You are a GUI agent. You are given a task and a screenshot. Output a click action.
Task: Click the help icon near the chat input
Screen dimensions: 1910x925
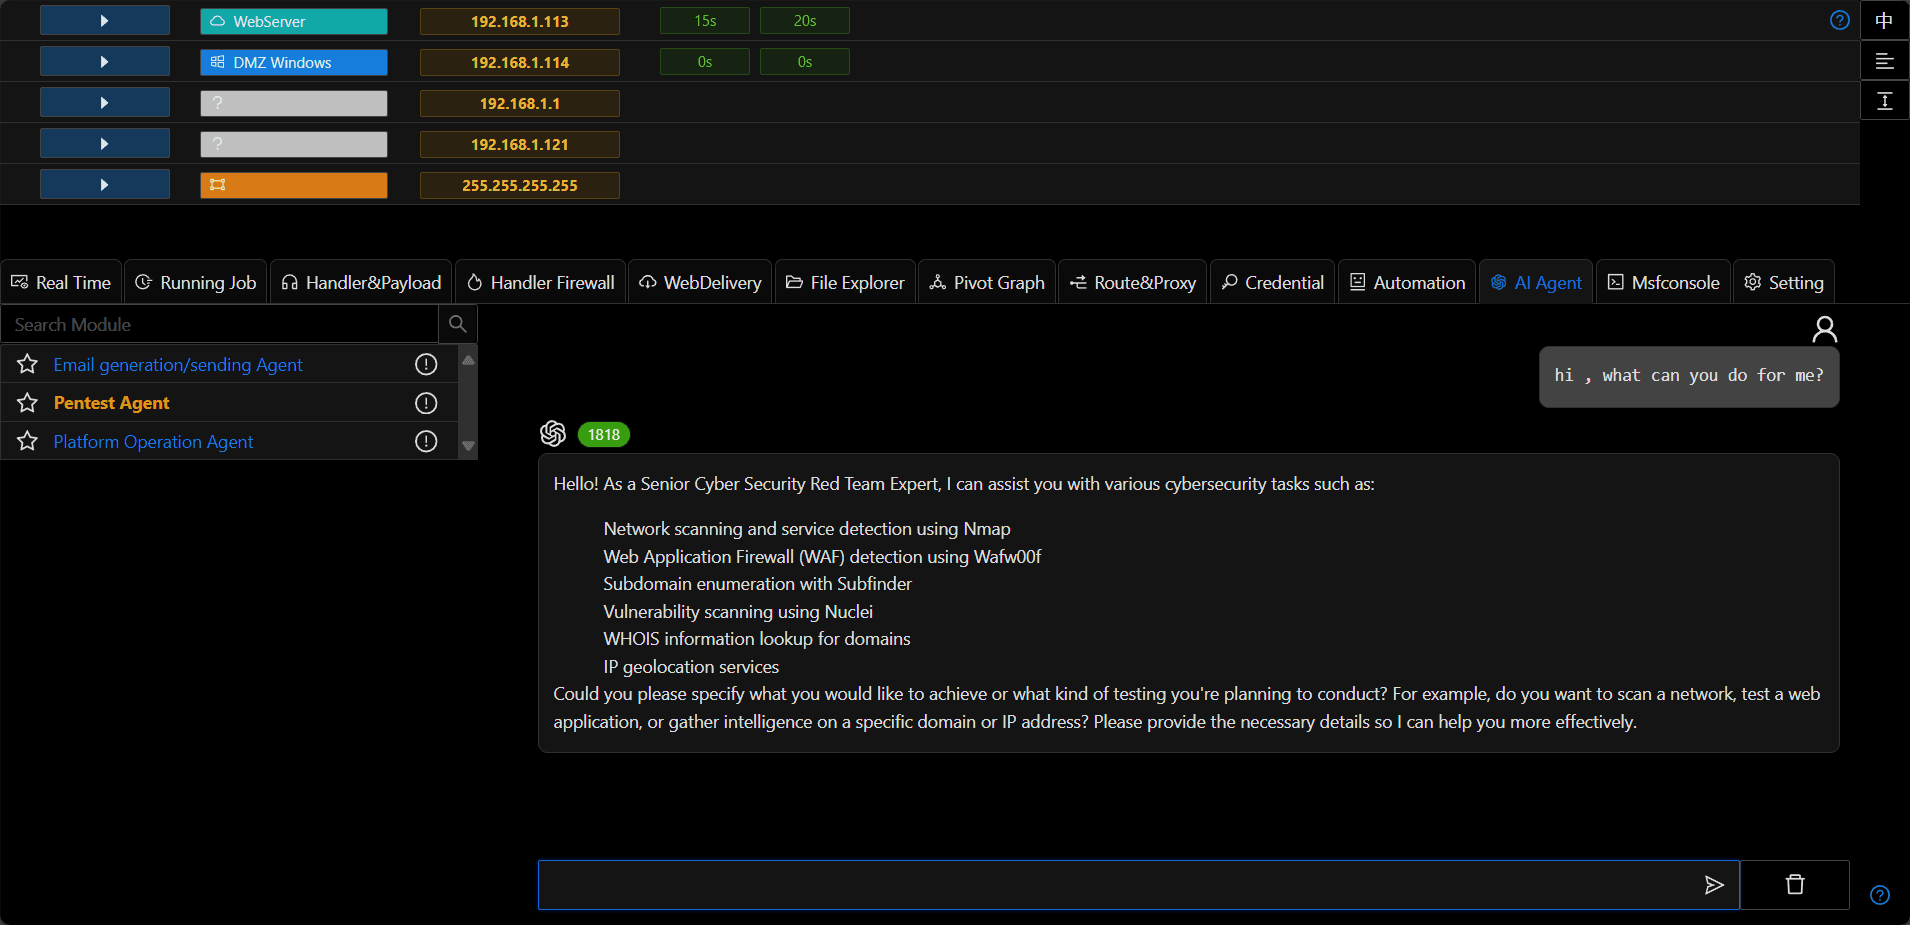tap(1880, 895)
